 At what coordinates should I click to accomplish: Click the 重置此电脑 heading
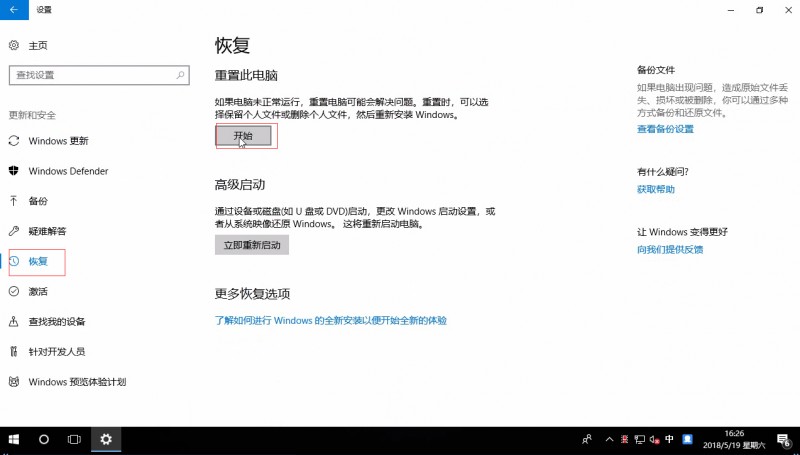pos(246,75)
